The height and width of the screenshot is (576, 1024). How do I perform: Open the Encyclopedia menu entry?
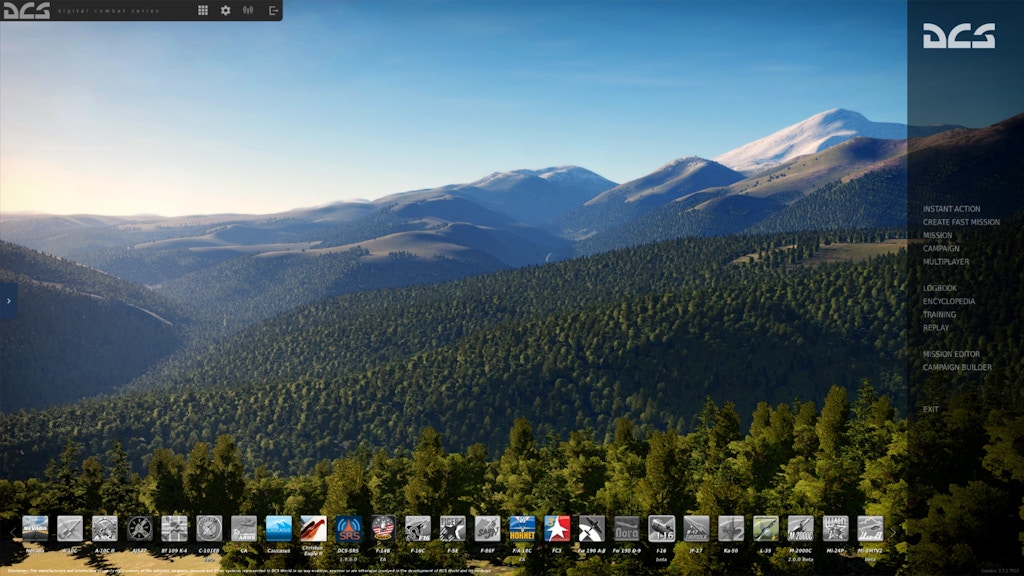(x=948, y=301)
